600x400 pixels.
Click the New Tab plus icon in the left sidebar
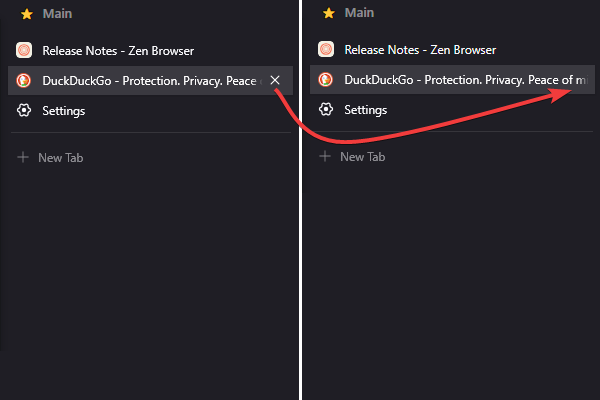(x=23, y=157)
